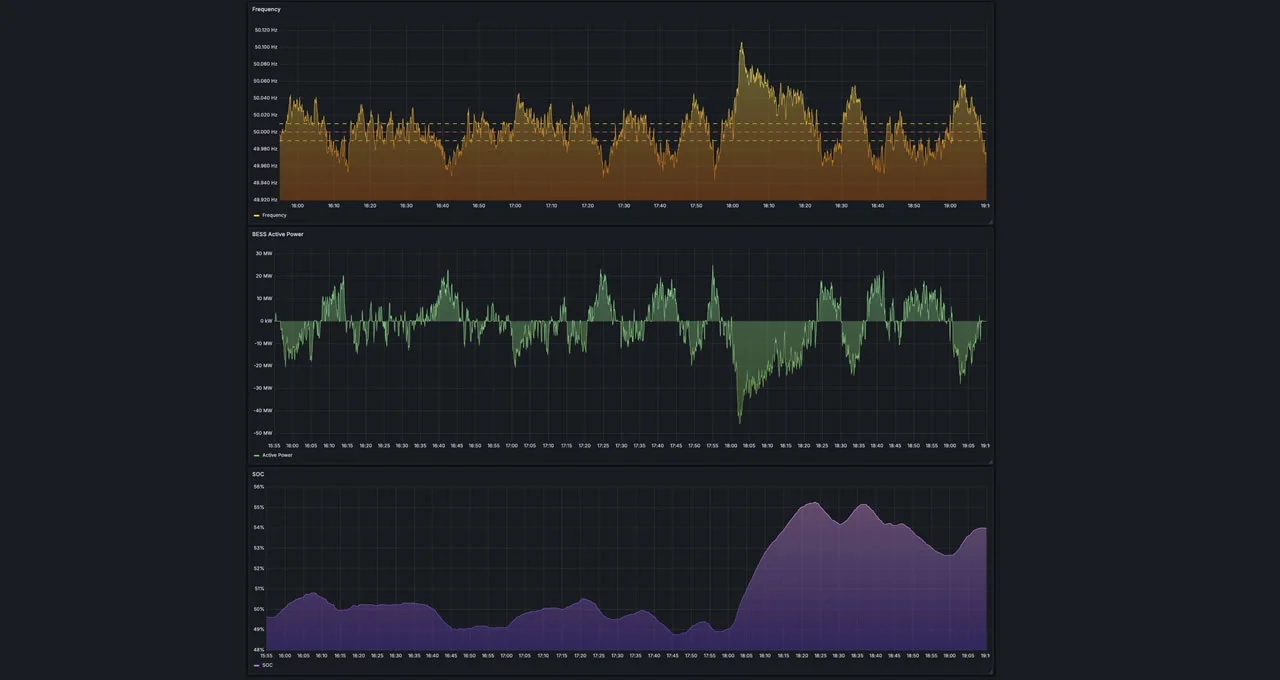This screenshot has width=1280, height=680.
Task: Click the BESS Active Power panel resize handle
Action: tap(991, 461)
